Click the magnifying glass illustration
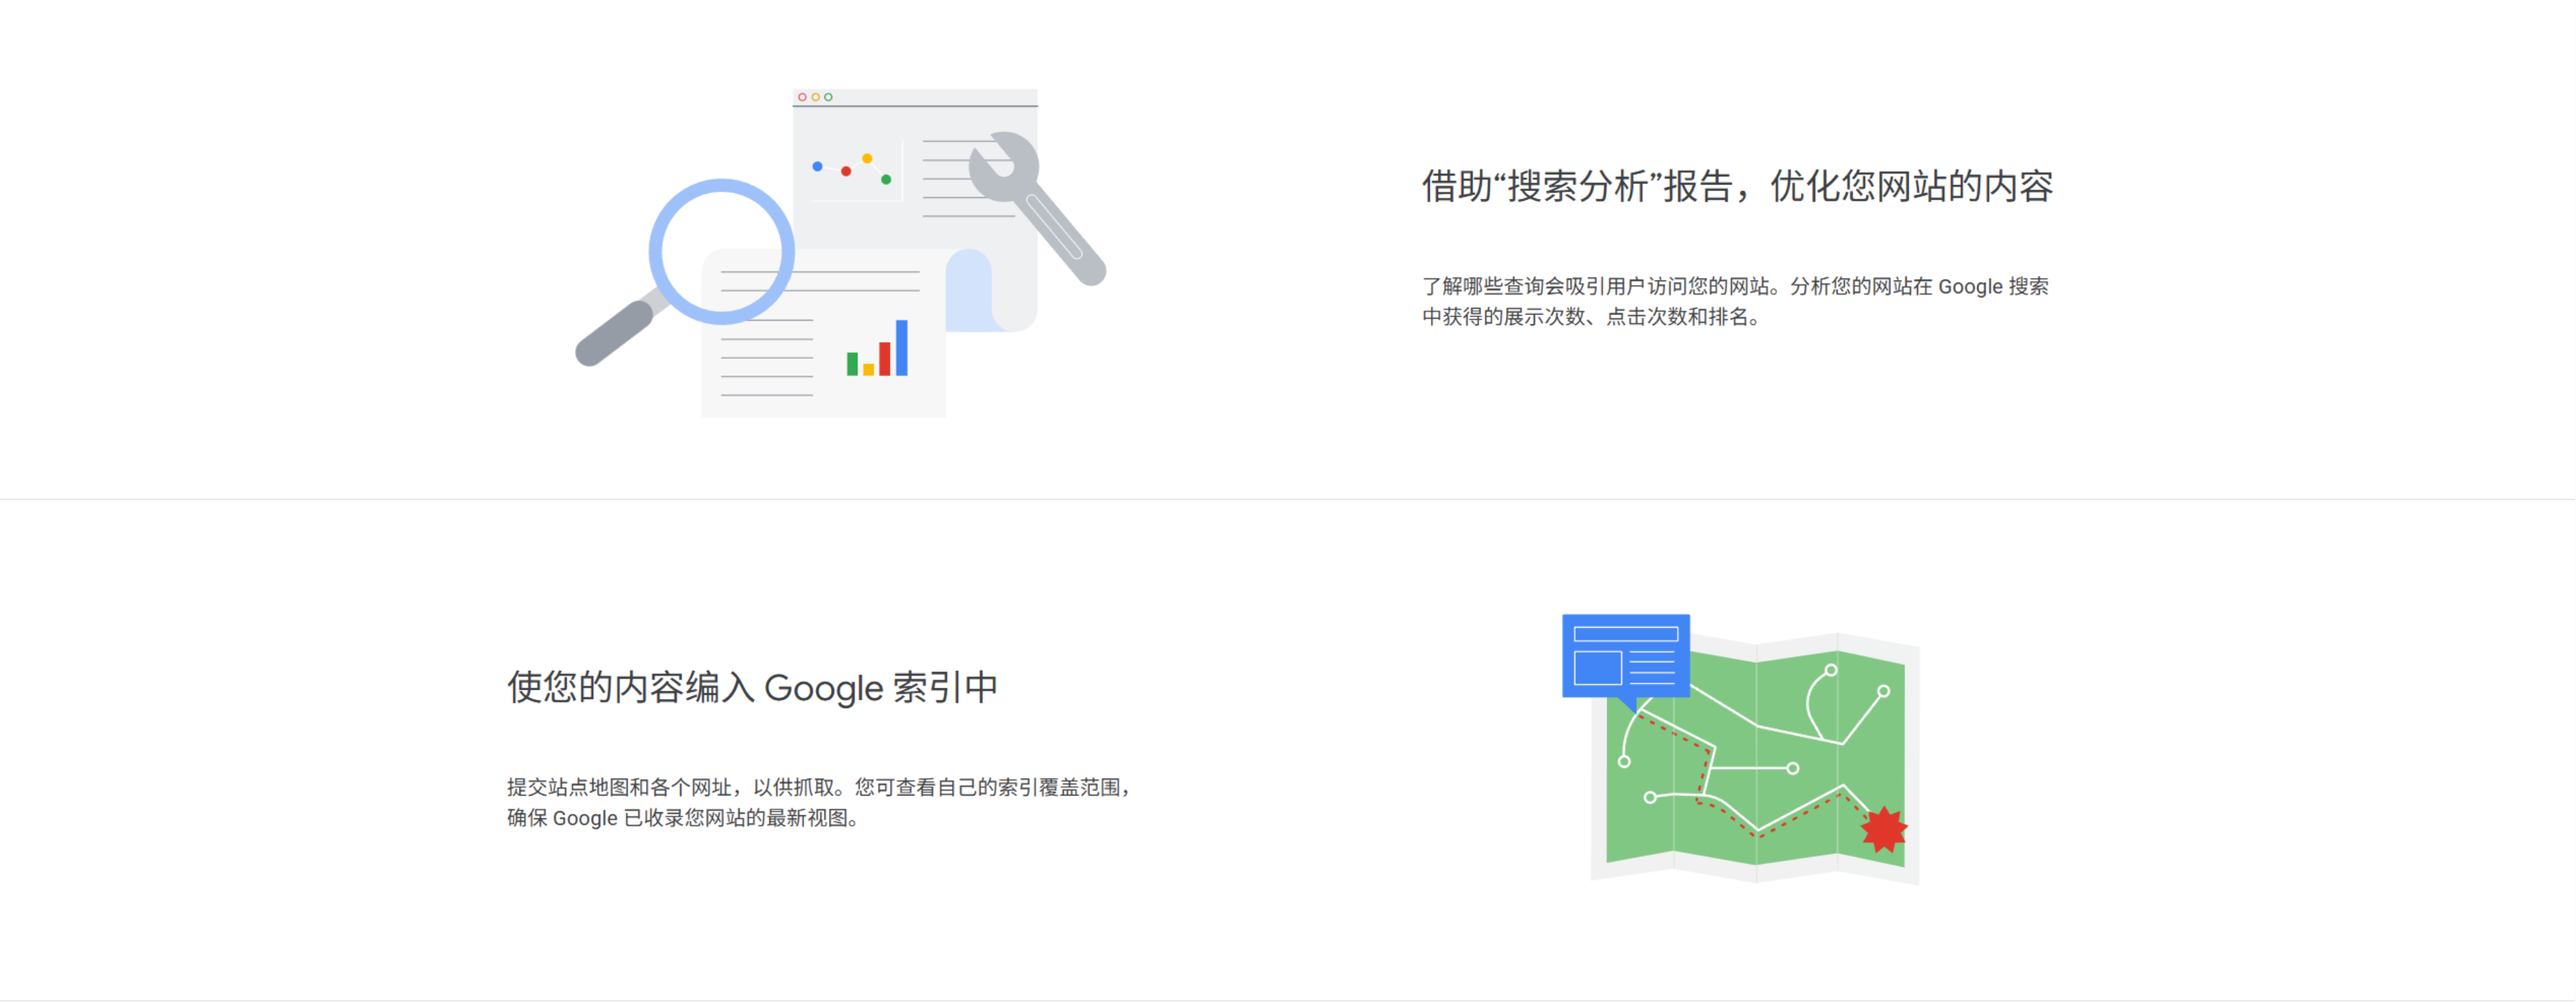This screenshot has width=2576, height=1002. [686, 271]
